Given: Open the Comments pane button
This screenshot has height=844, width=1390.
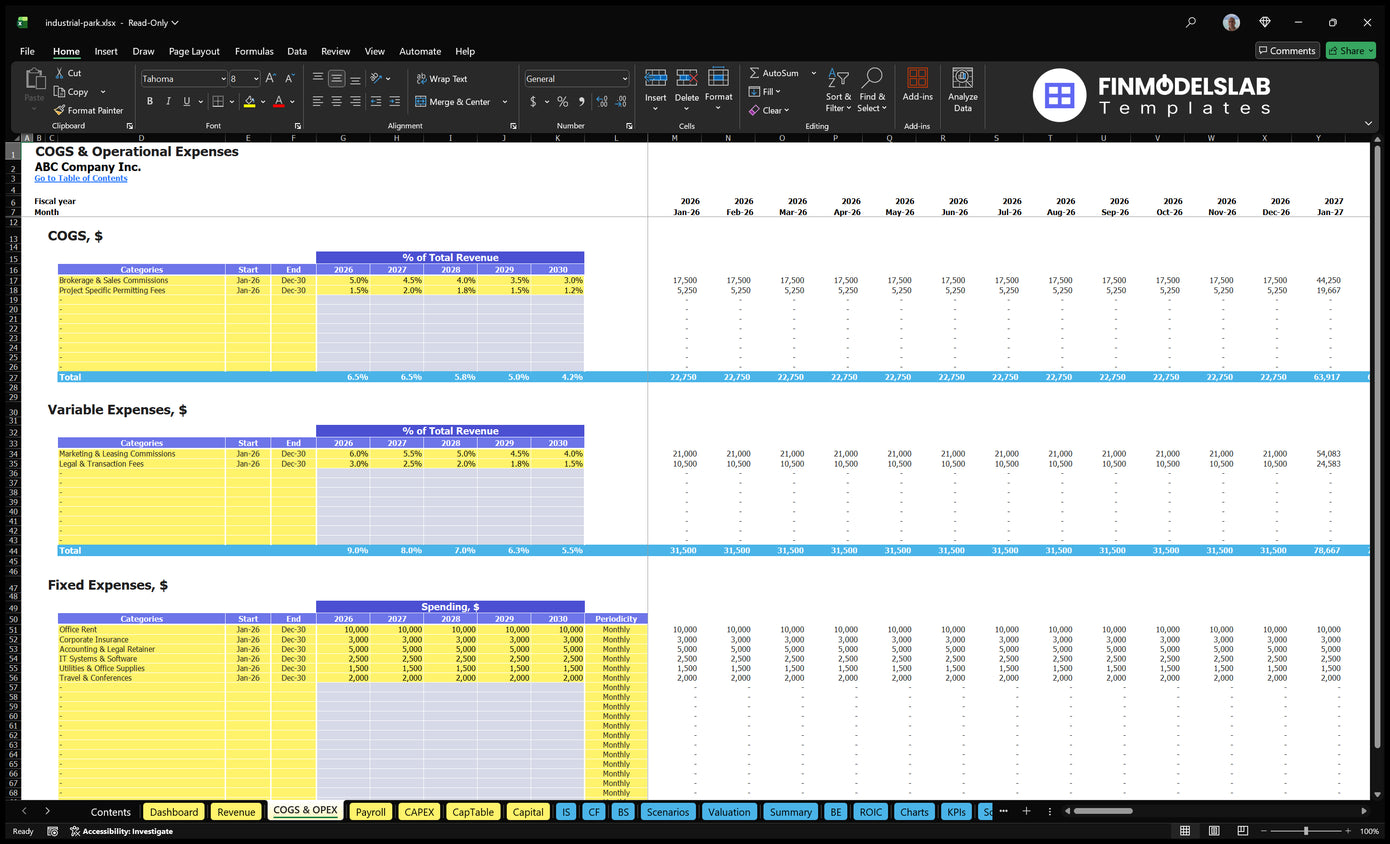Looking at the screenshot, I should [1286, 50].
